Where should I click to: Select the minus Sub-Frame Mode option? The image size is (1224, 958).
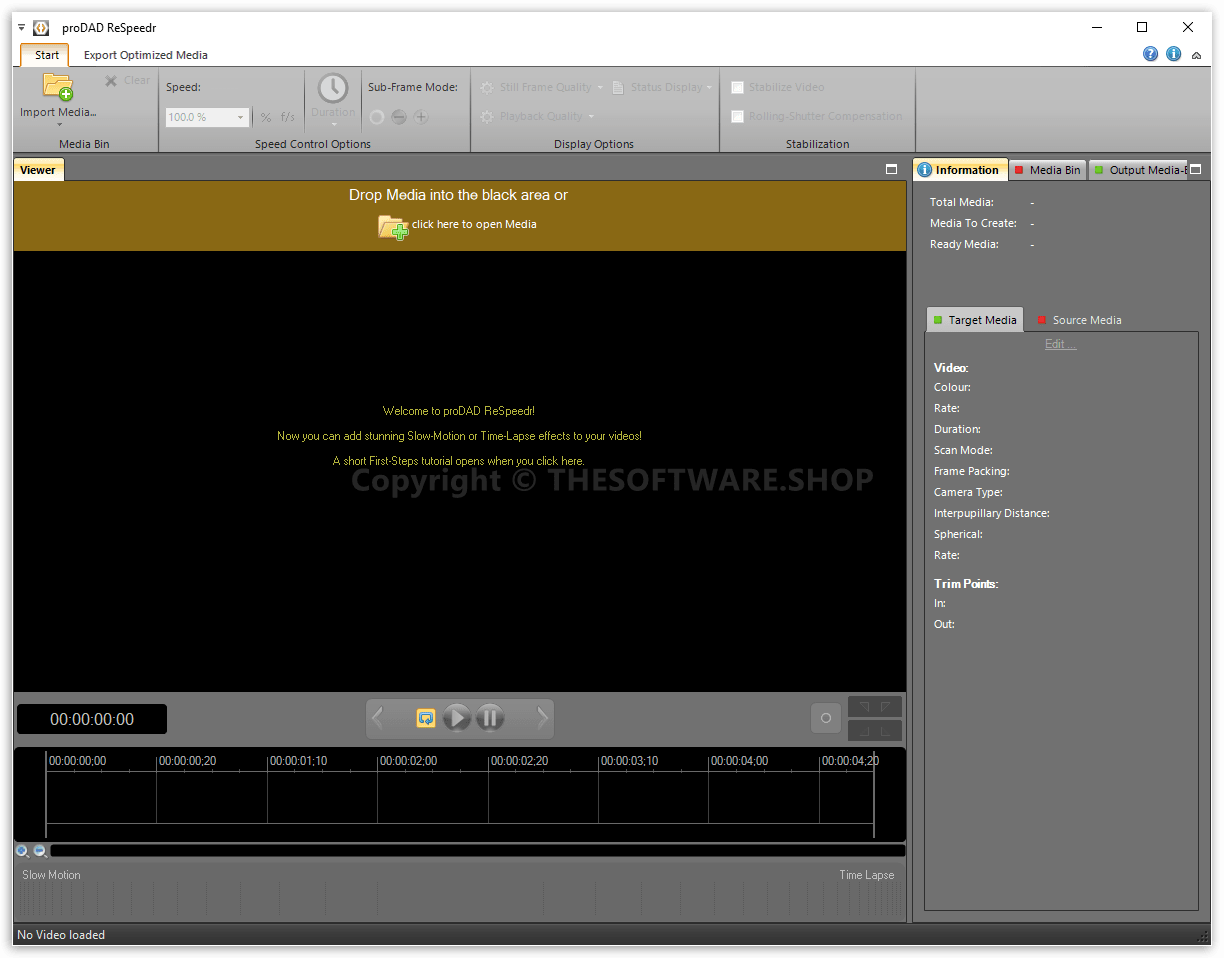[x=399, y=117]
